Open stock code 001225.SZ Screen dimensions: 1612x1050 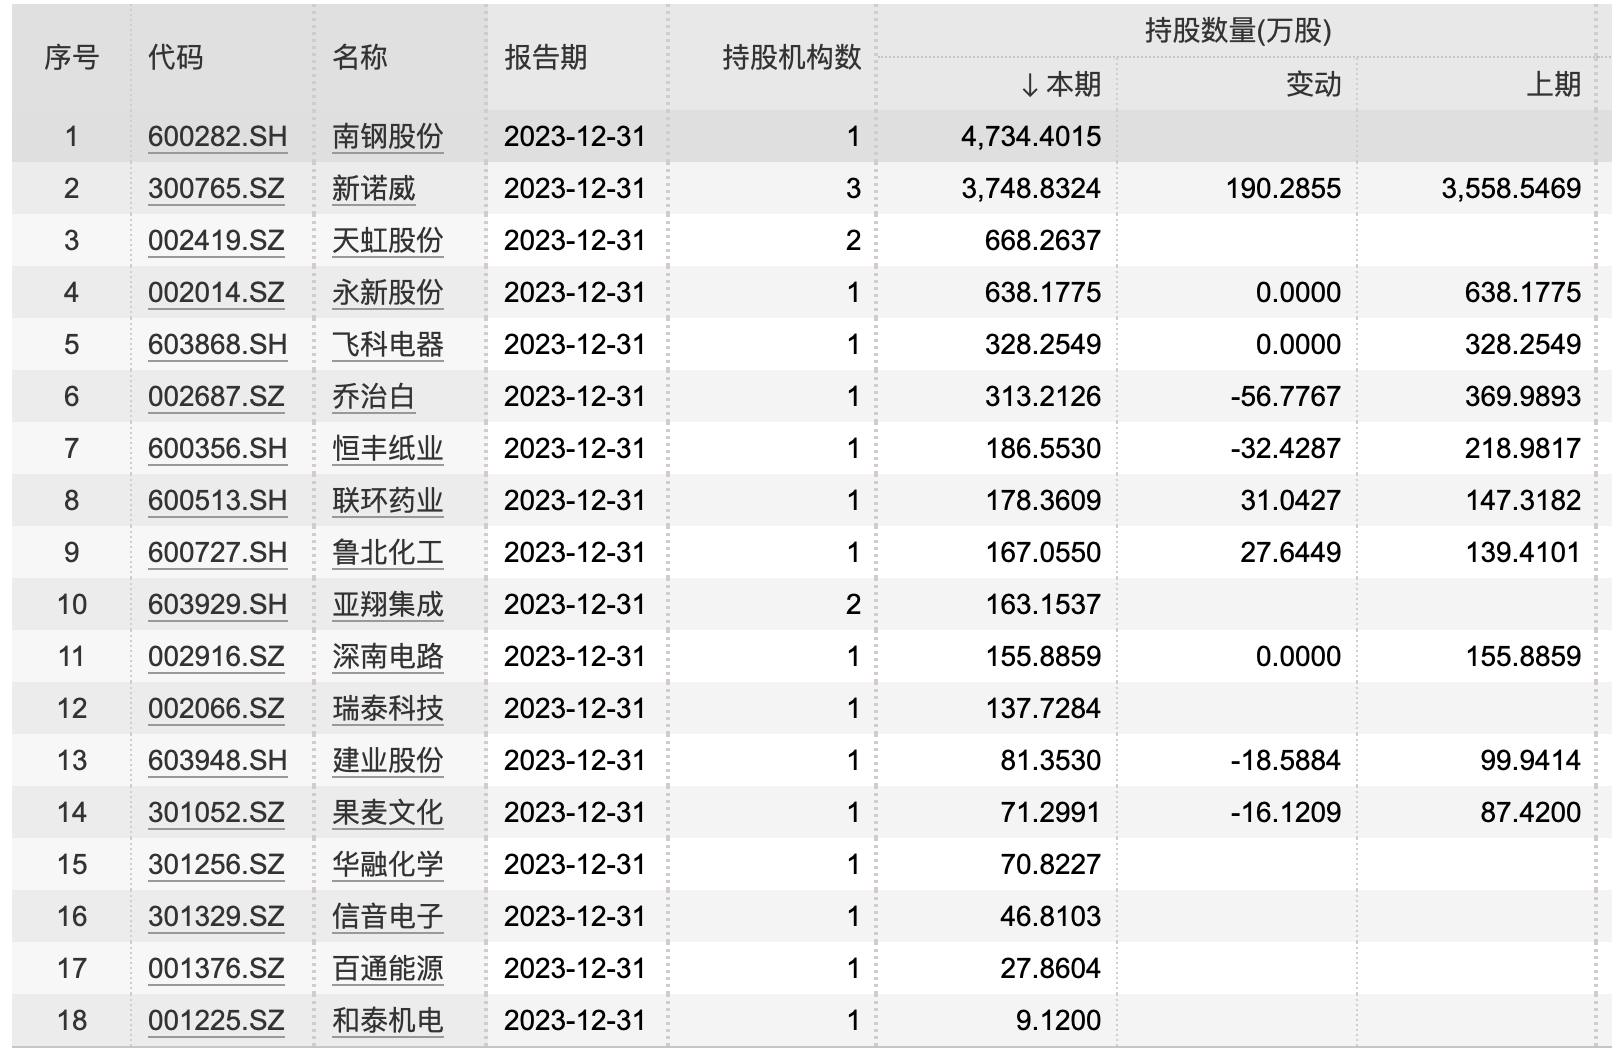click(x=216, y=1021)
